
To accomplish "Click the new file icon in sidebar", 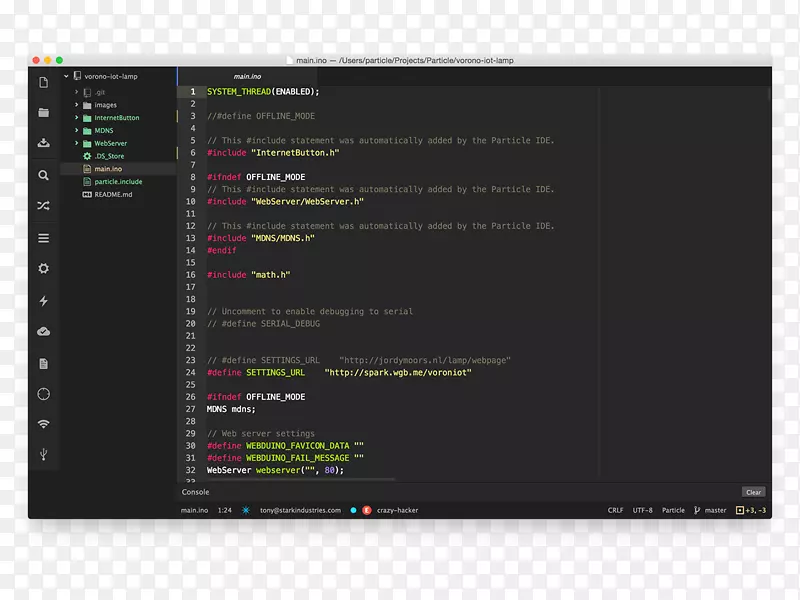I will [x=43, y=83].
